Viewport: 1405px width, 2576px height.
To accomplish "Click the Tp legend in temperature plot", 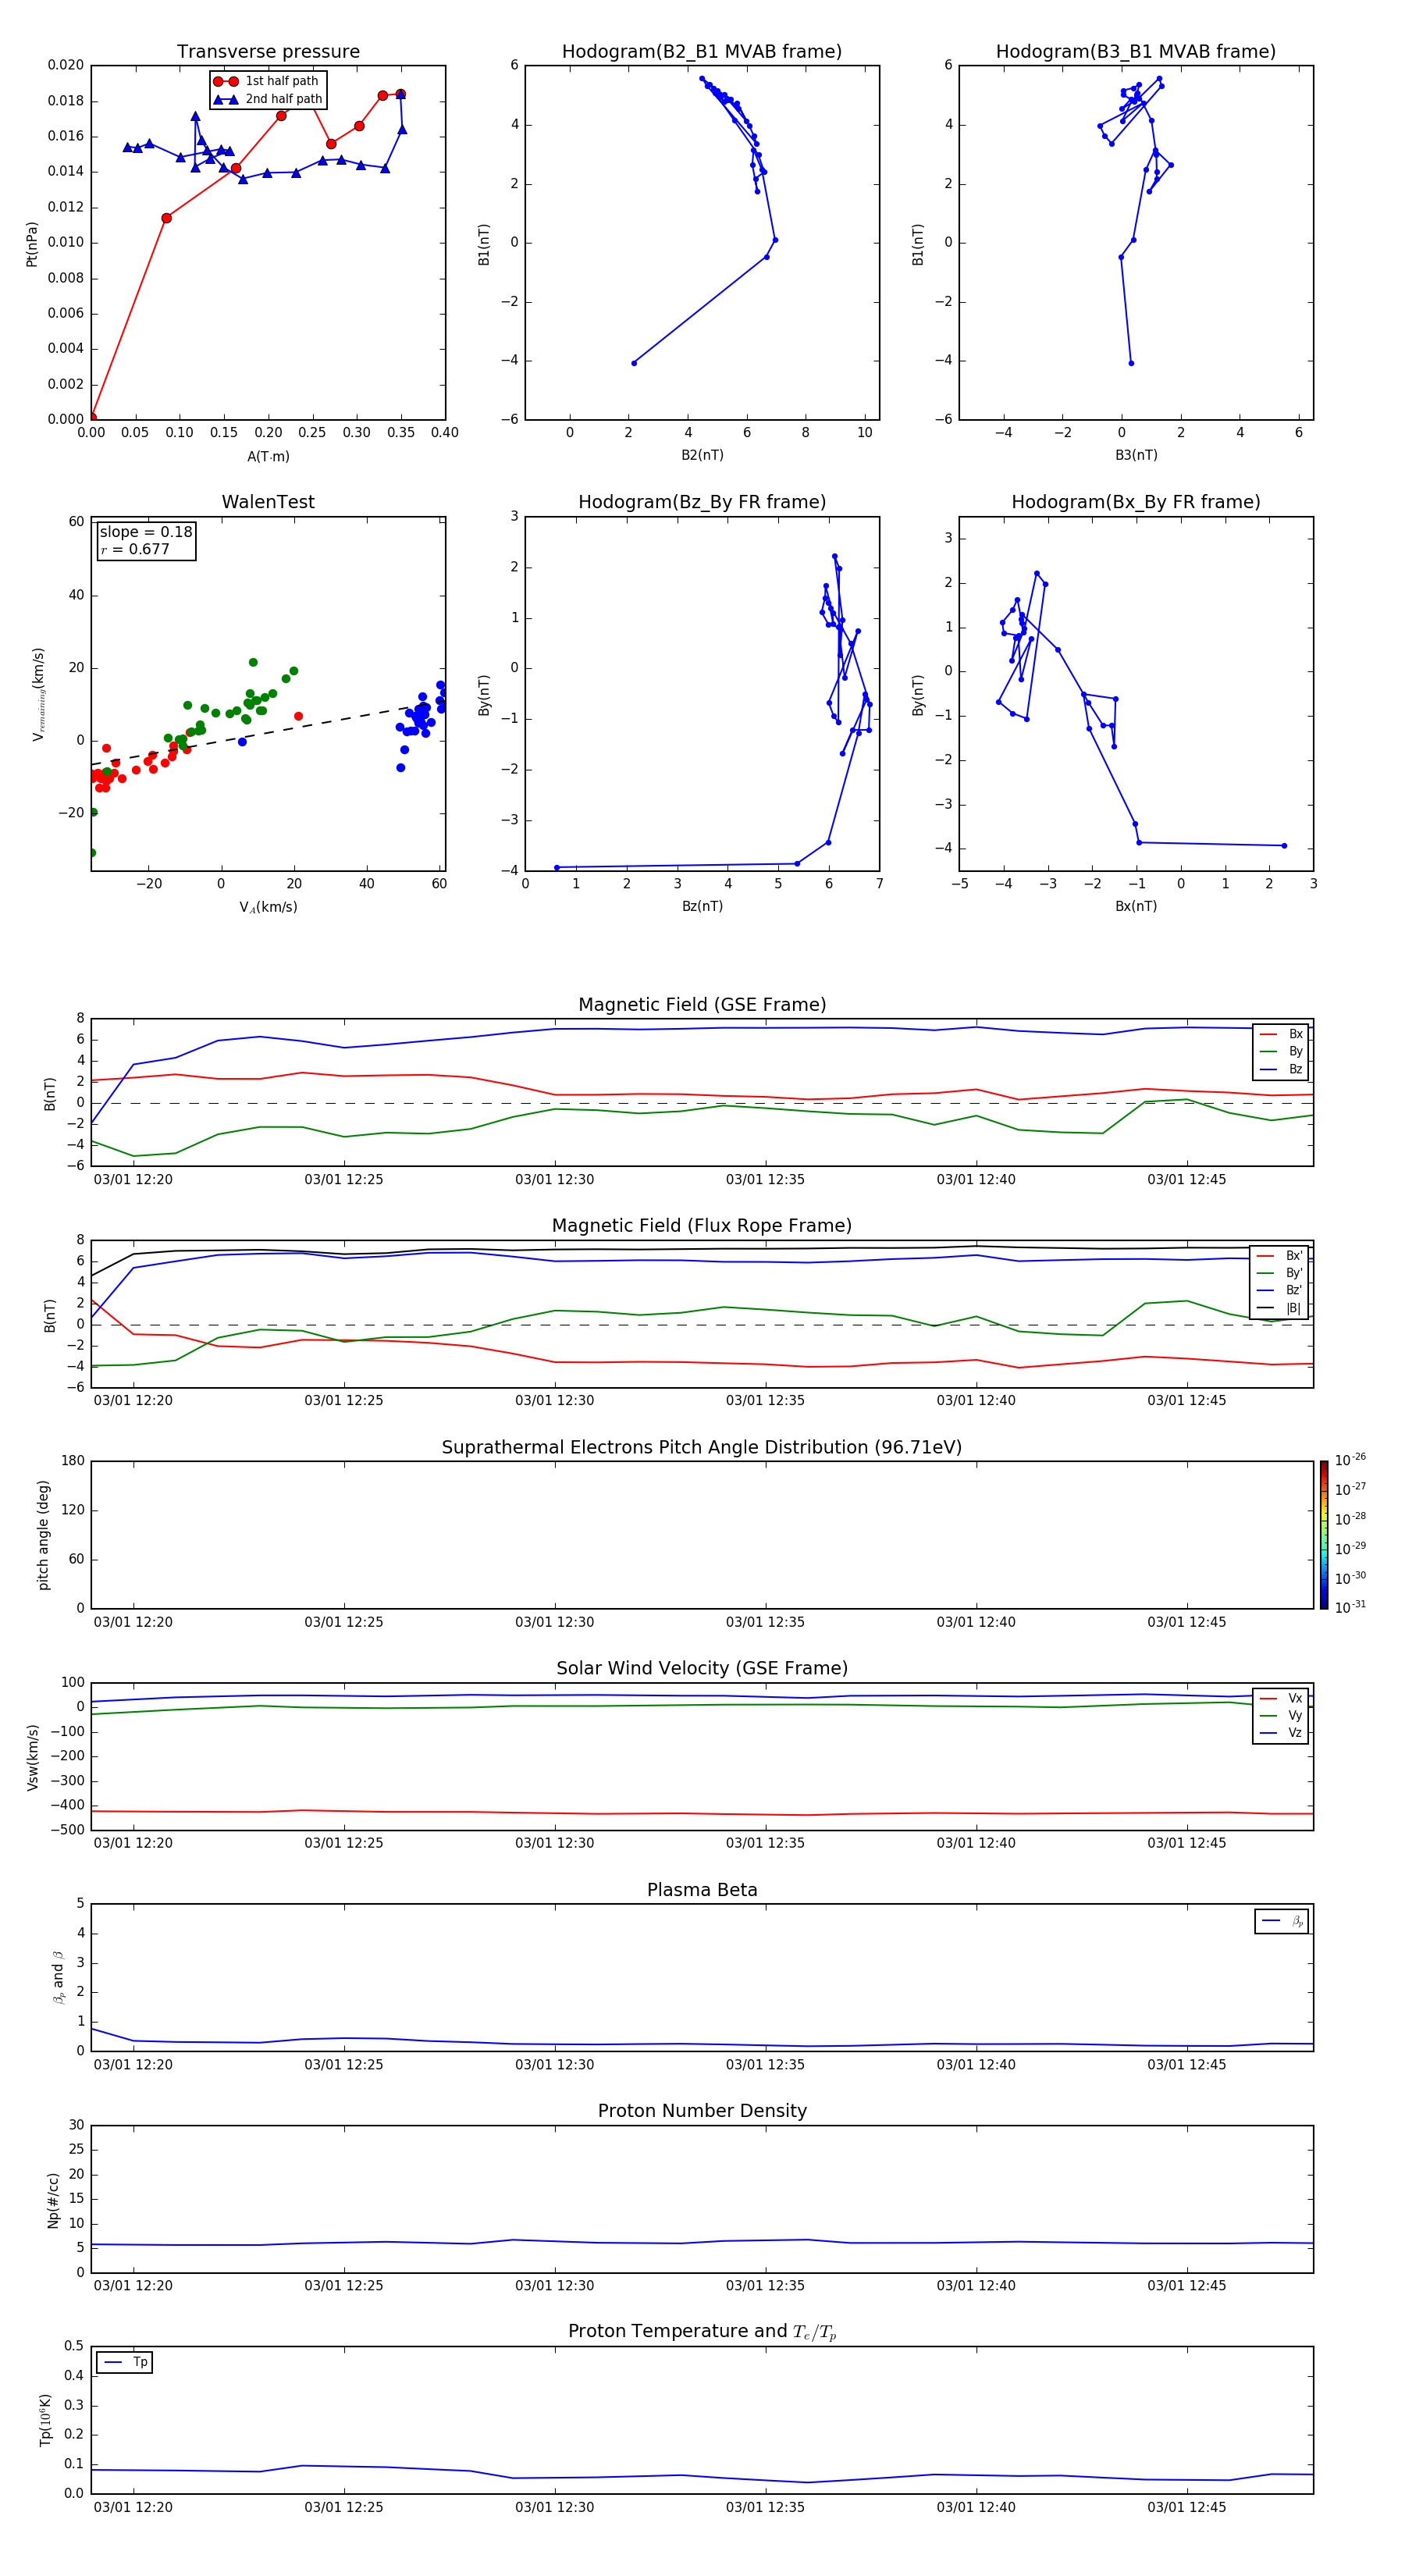I will click(x=125, y=2362).
